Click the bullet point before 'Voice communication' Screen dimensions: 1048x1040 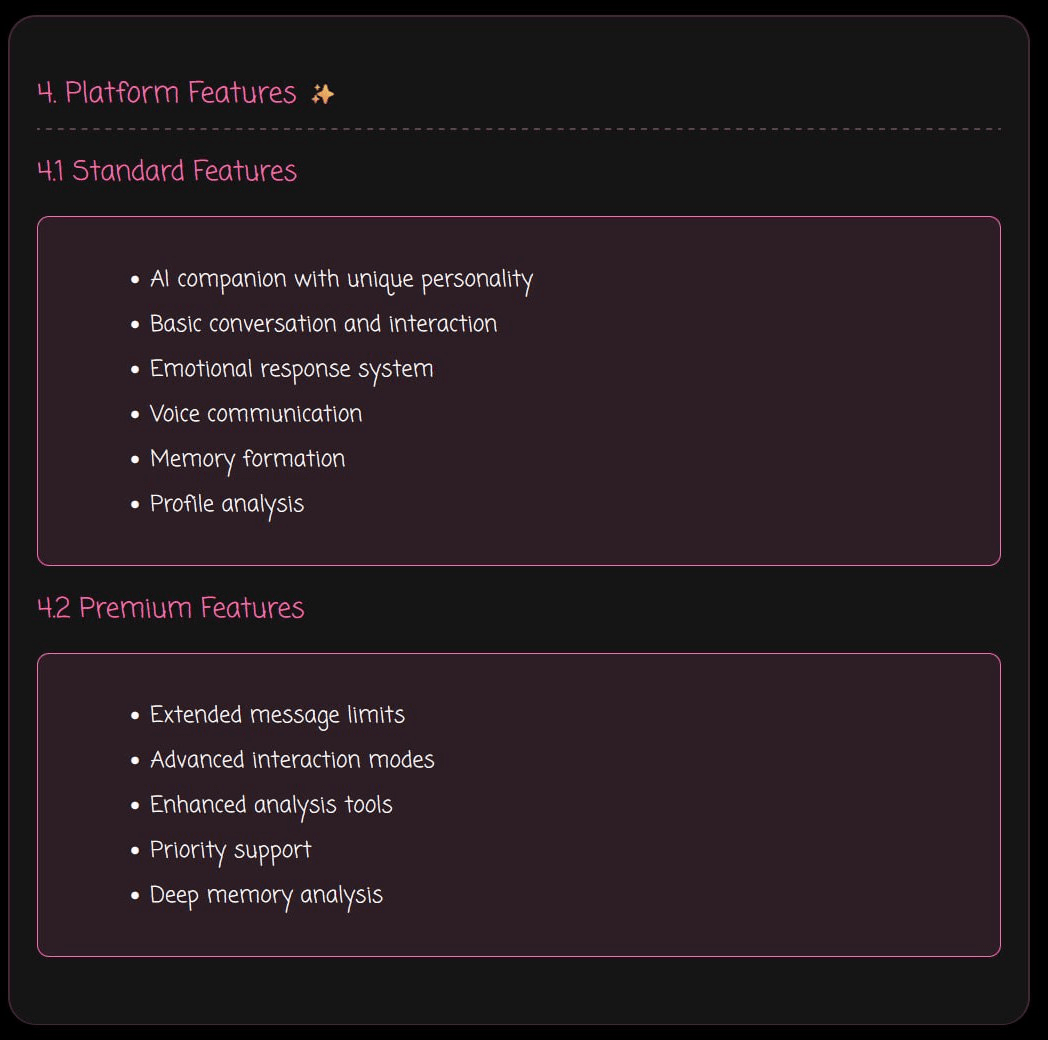click(x=135, y=415)
